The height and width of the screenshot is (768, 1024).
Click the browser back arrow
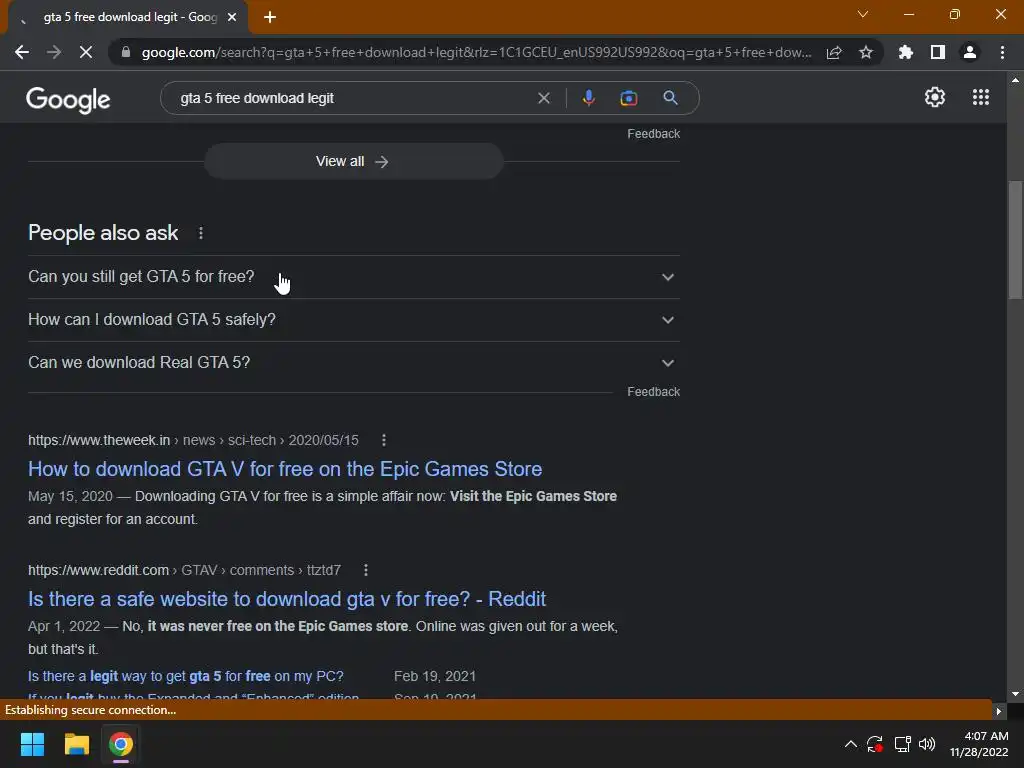(22, 52)
